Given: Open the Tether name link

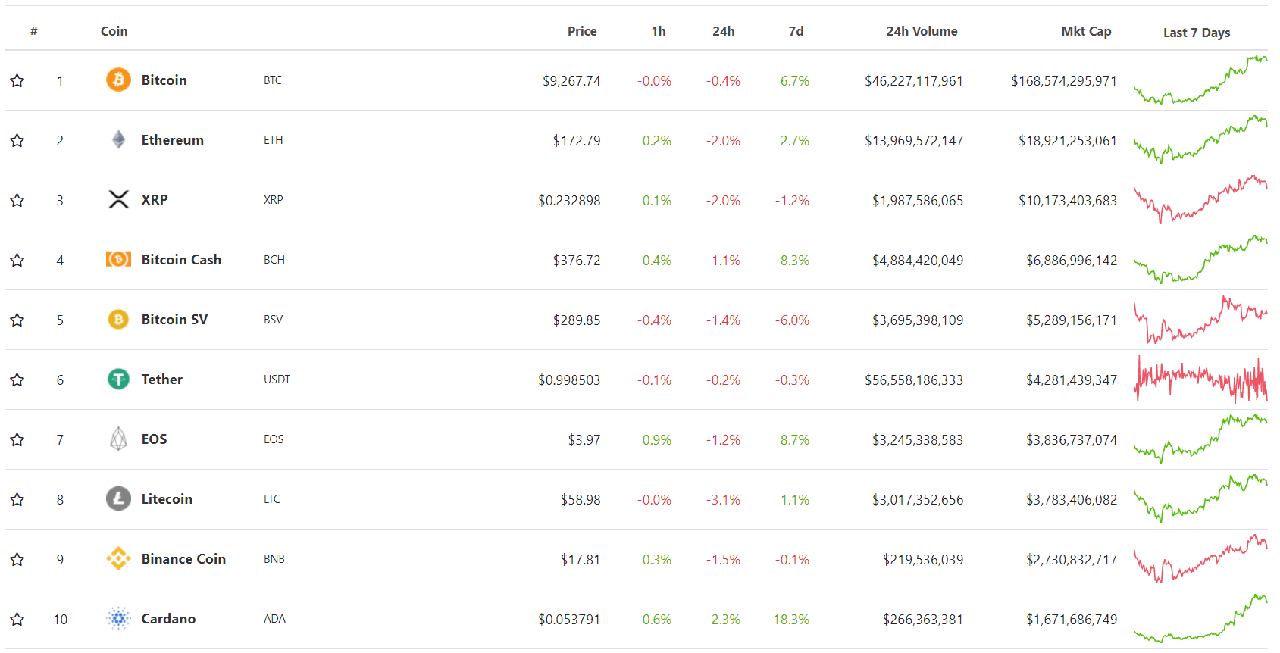Looking at the screenshot, I should tap(162, 380).
